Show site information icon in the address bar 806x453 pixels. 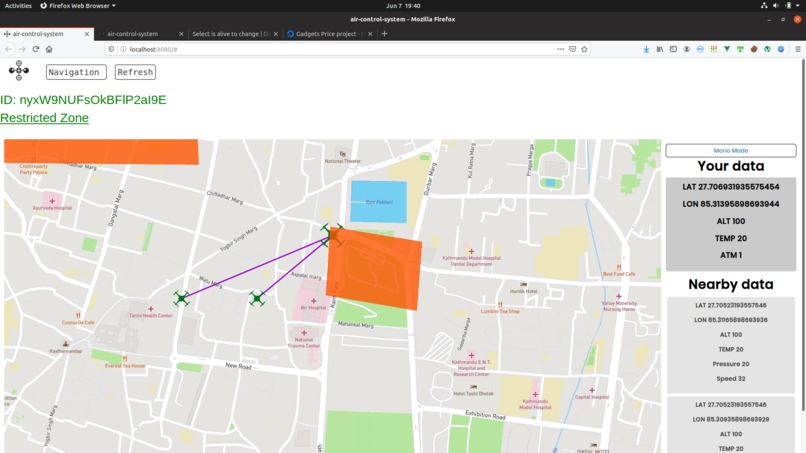pyautogui.click(x=123, y=49)
